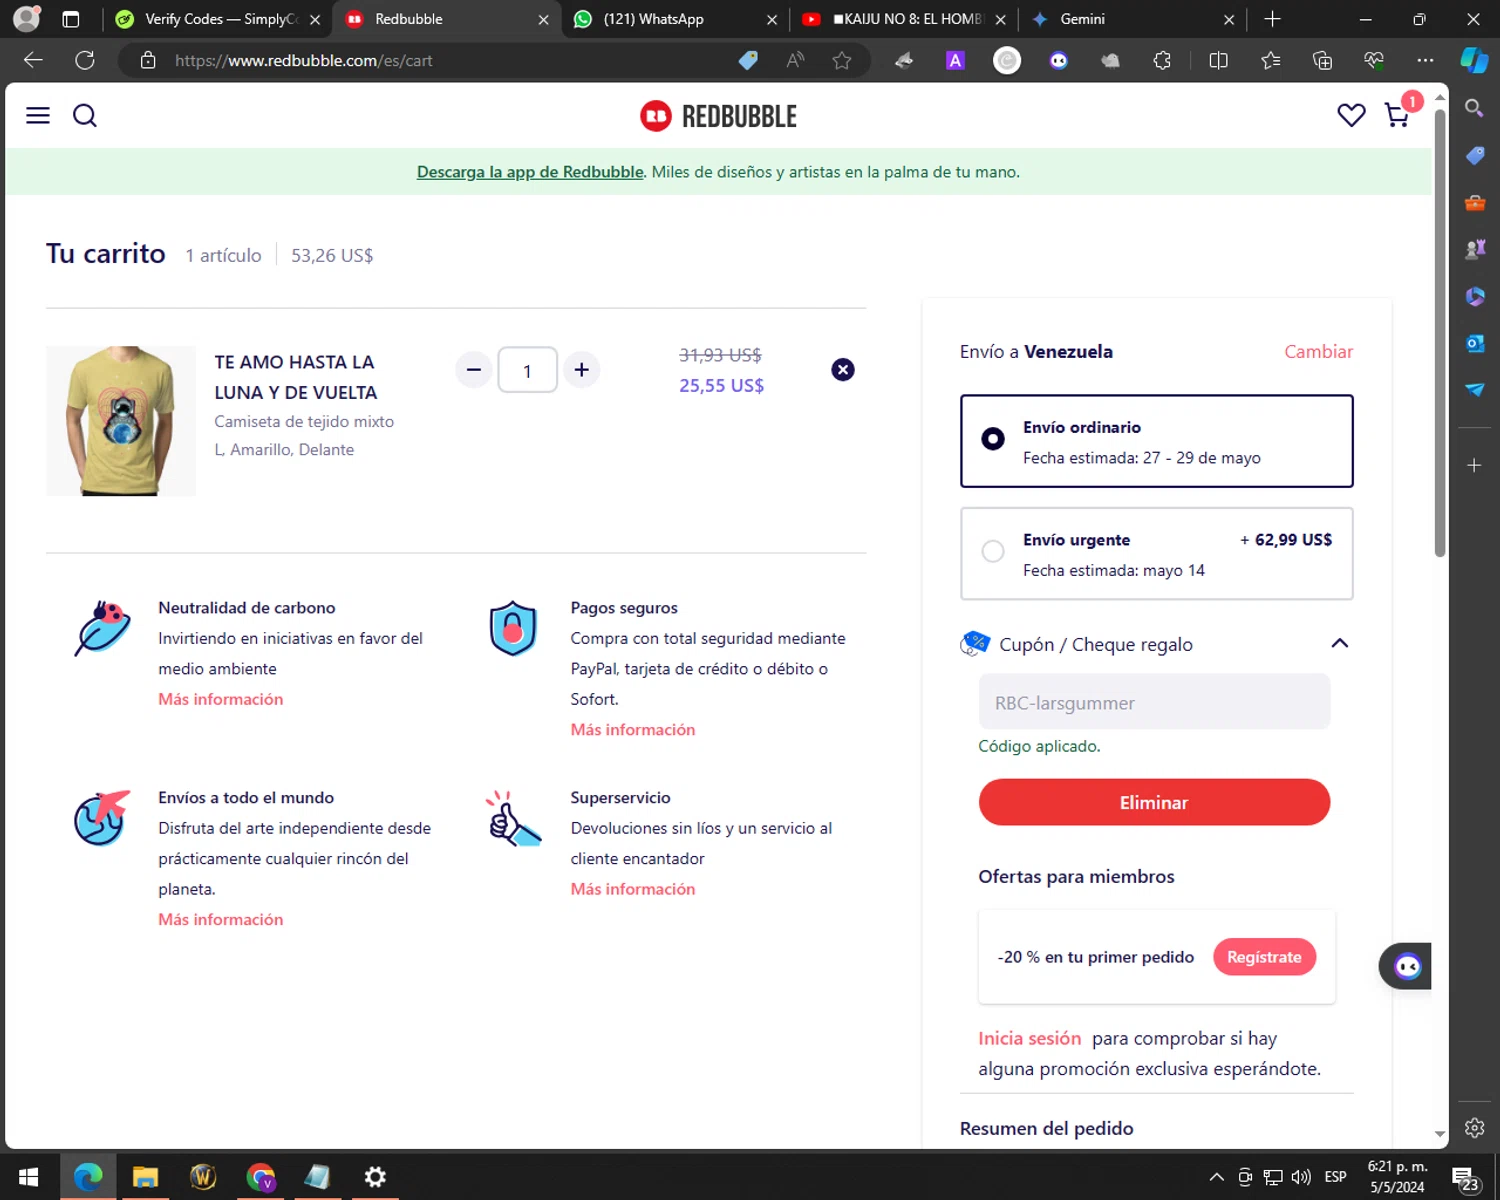Image resolution: width=1500 pixels, height=1200 pixels.
Task: Refresh the current page
Action: [x=85, y=60]
